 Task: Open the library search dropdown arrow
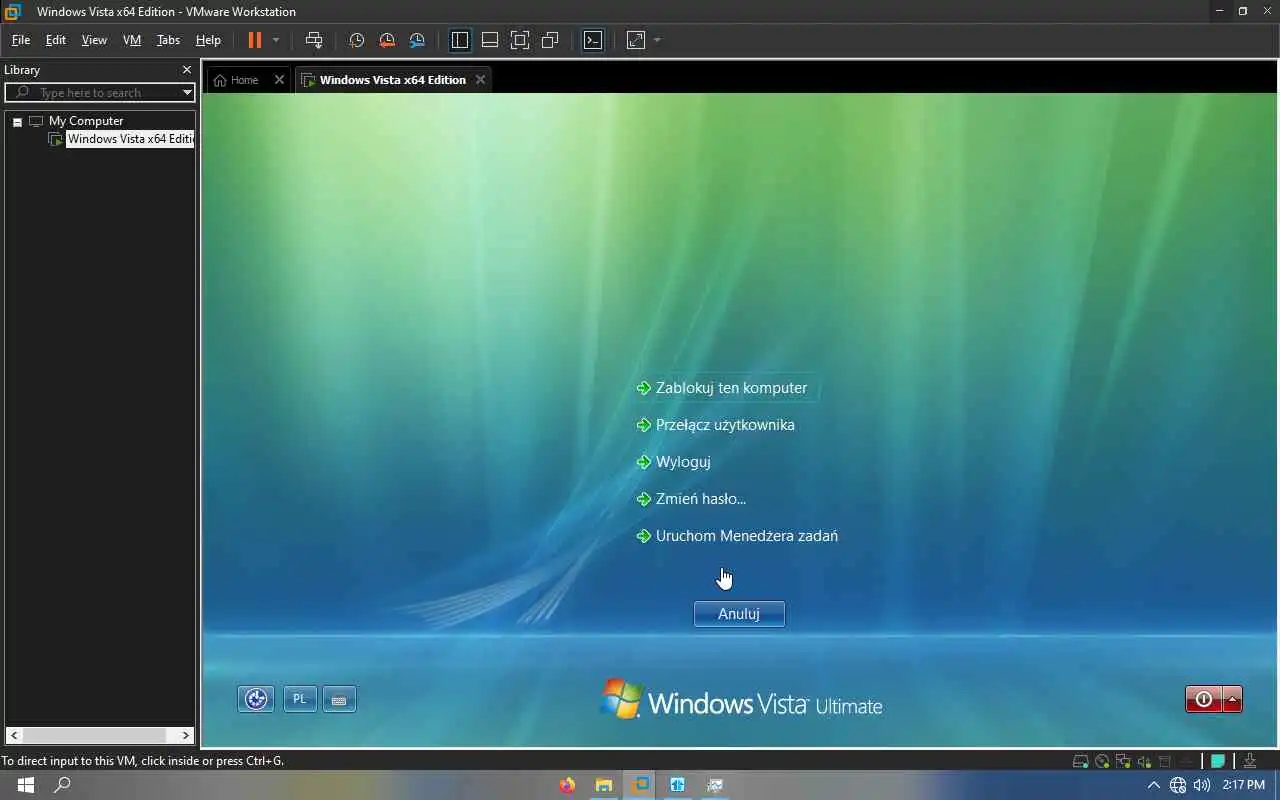pos(187,92)
